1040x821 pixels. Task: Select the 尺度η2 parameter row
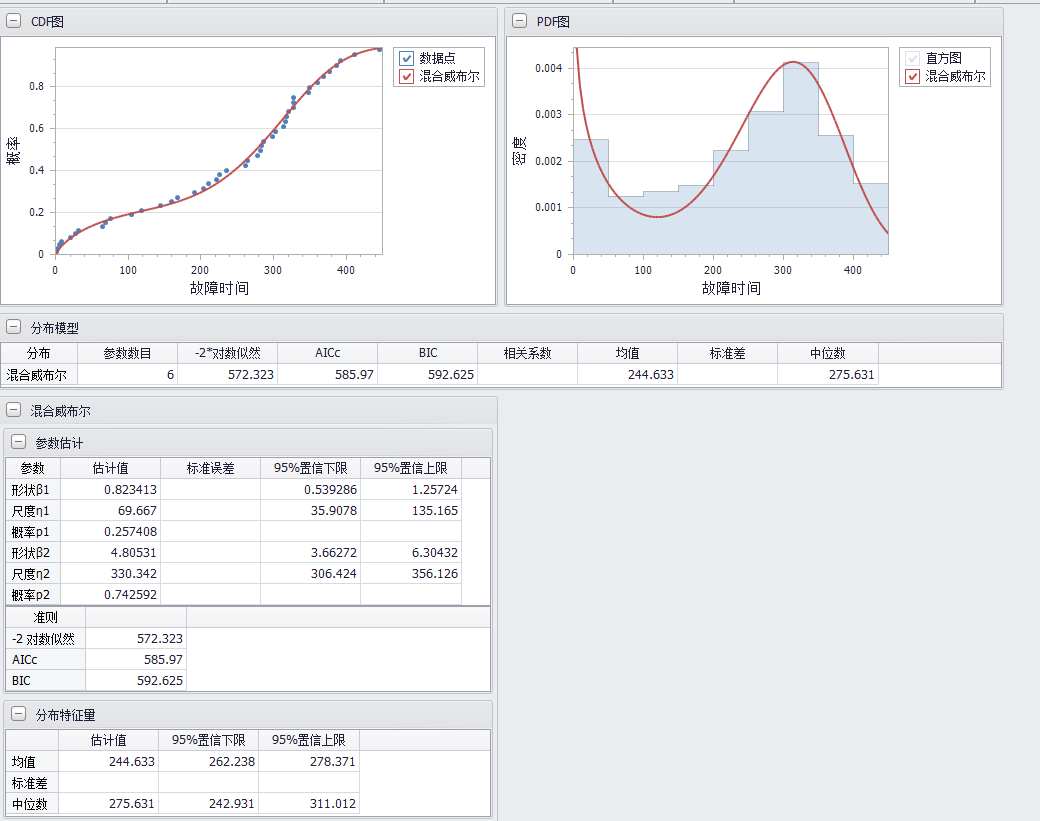click(32, 573)
